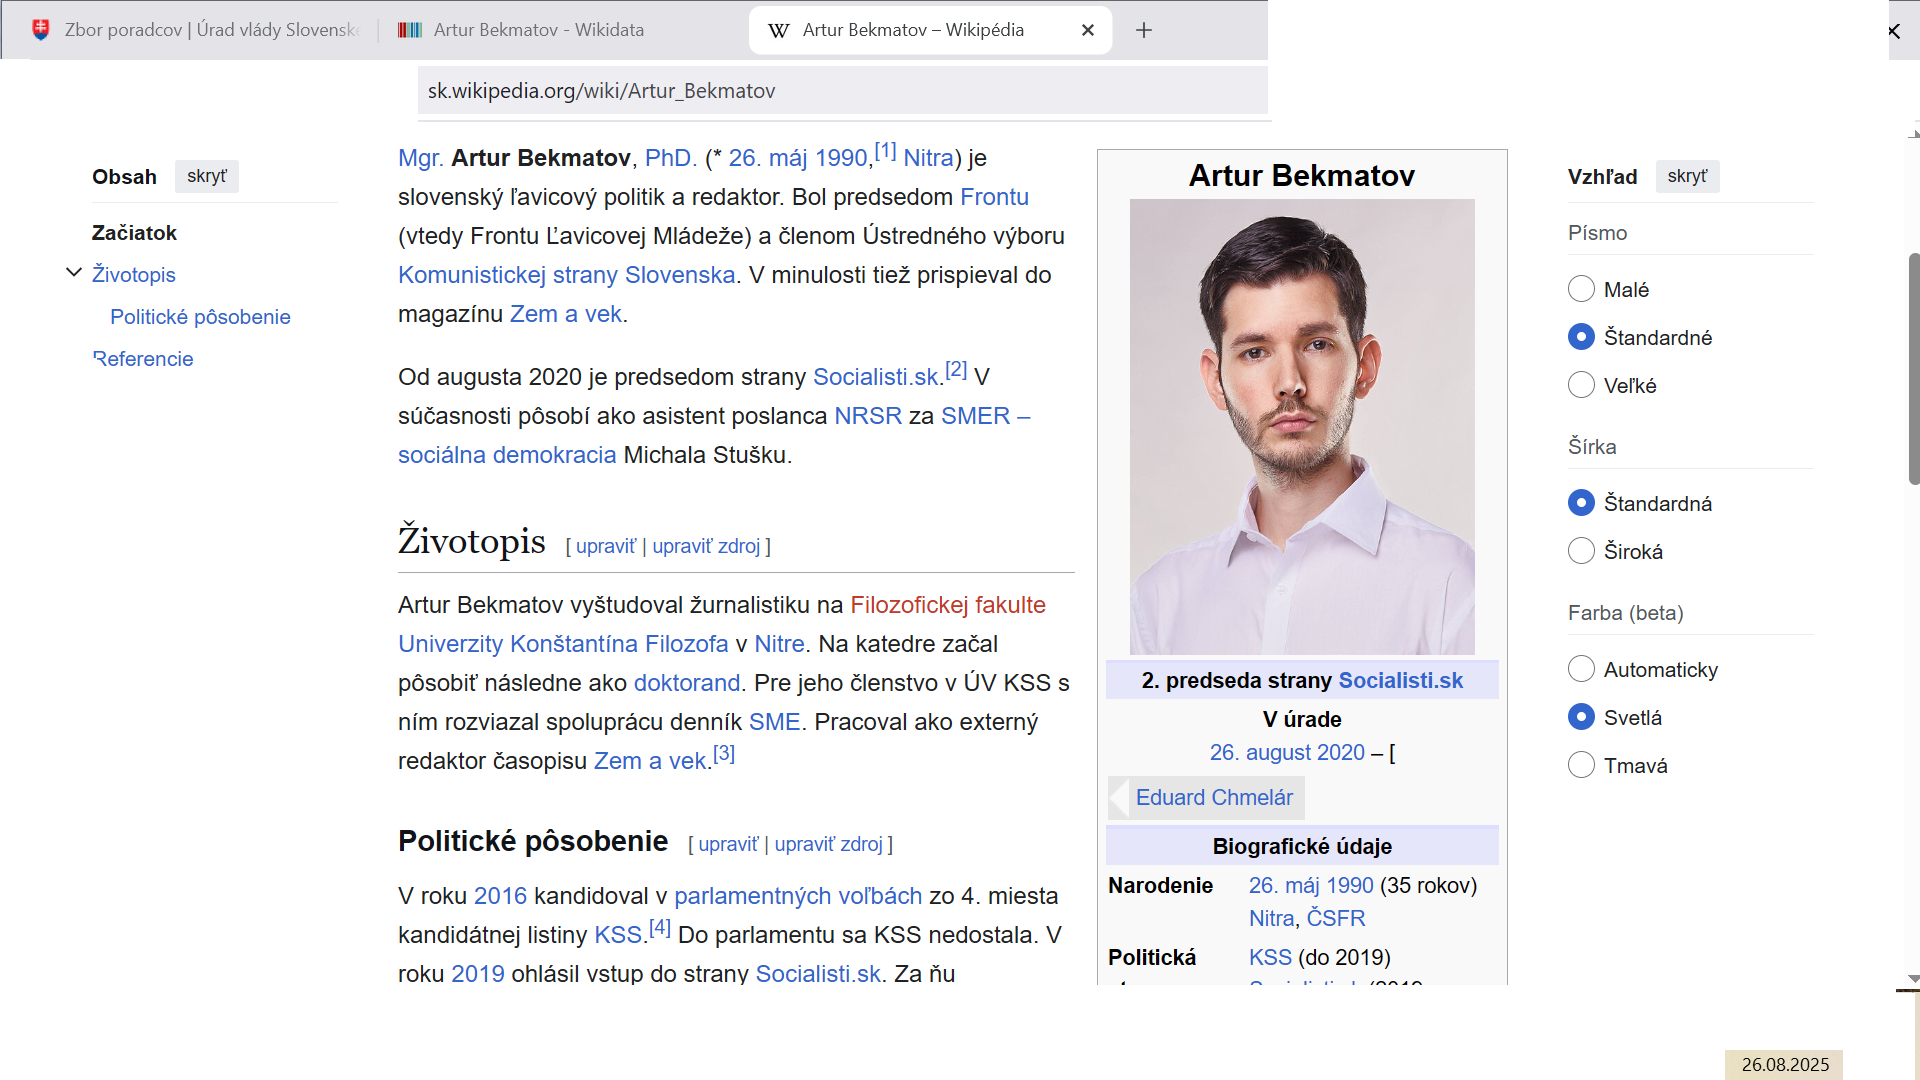Open the 26. máj date link in intro
The image size is (1920, 1080).
[768, 158]
